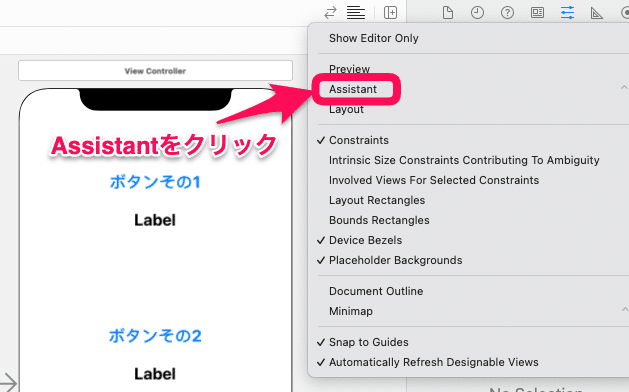
Task: Click the Add Editor split icon
Action: 390,13
